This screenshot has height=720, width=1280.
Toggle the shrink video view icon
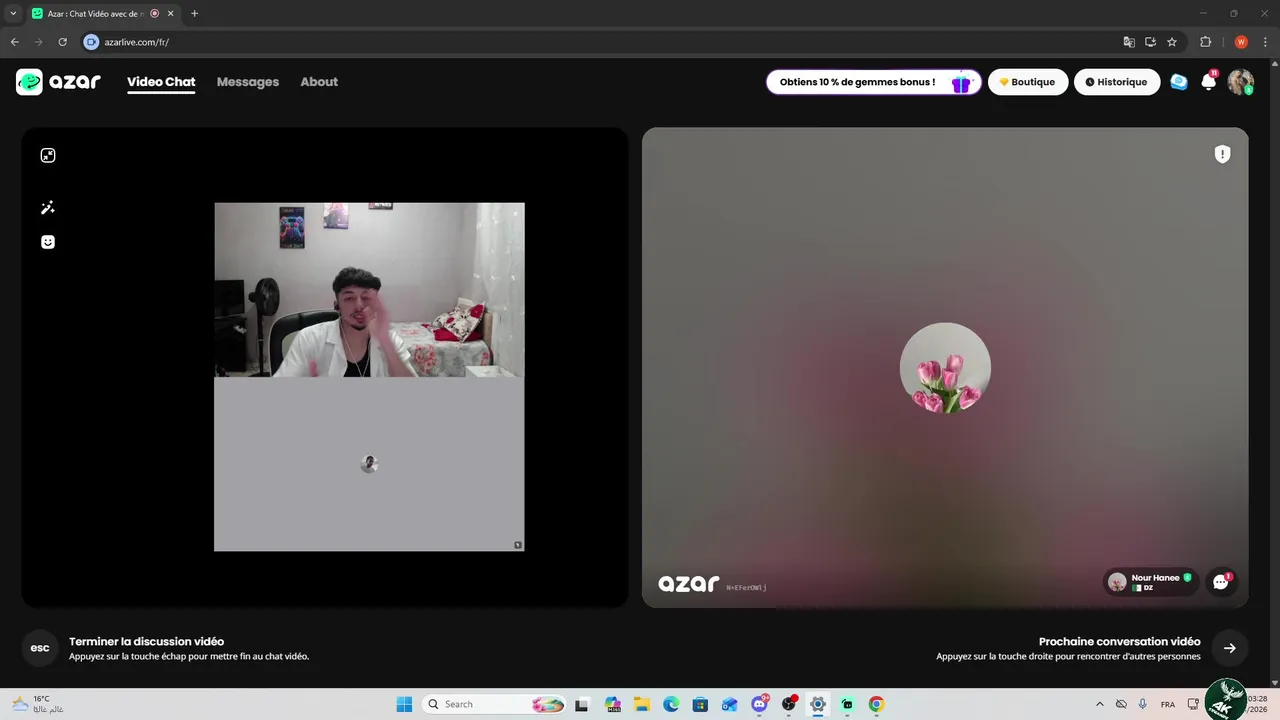[x=48, y=155]
